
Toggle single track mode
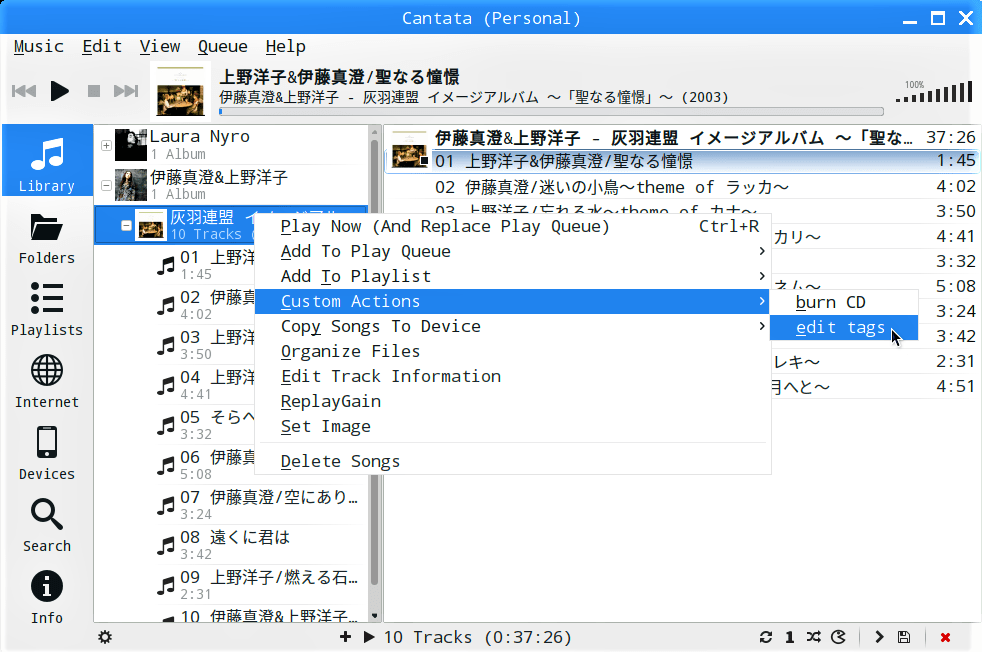pyautogui.click(x=790, y=637)
